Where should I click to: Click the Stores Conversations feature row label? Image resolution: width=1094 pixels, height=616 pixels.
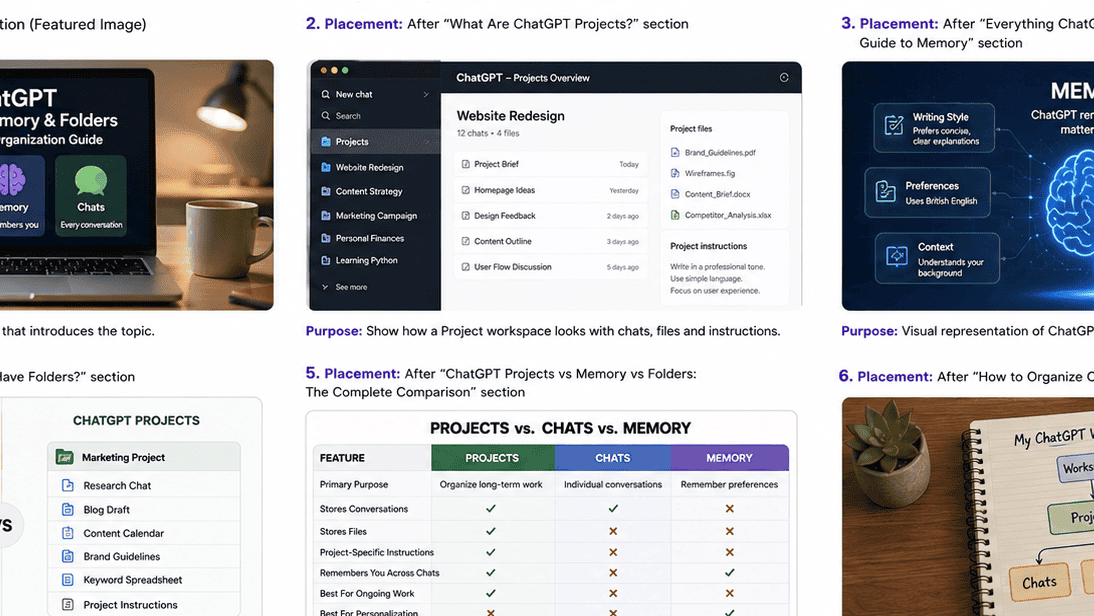(364, 509)
